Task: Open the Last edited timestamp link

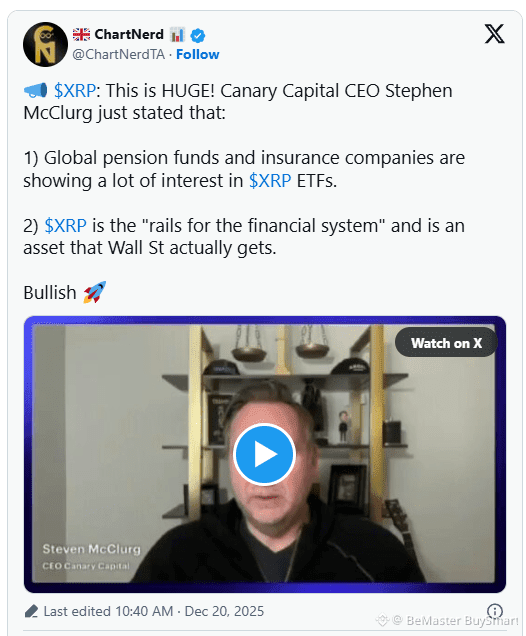Action: coord(154,611)
